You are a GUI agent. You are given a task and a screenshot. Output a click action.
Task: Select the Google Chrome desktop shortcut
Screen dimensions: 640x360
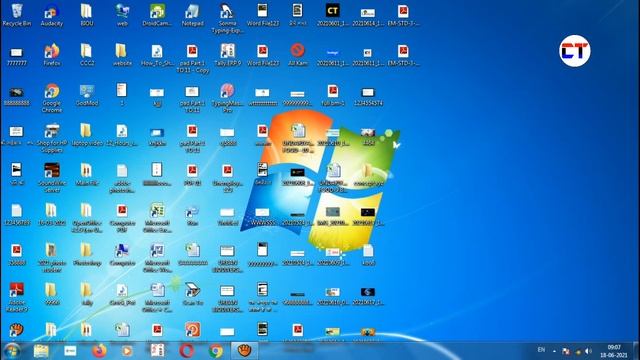[x=52, y=98]
